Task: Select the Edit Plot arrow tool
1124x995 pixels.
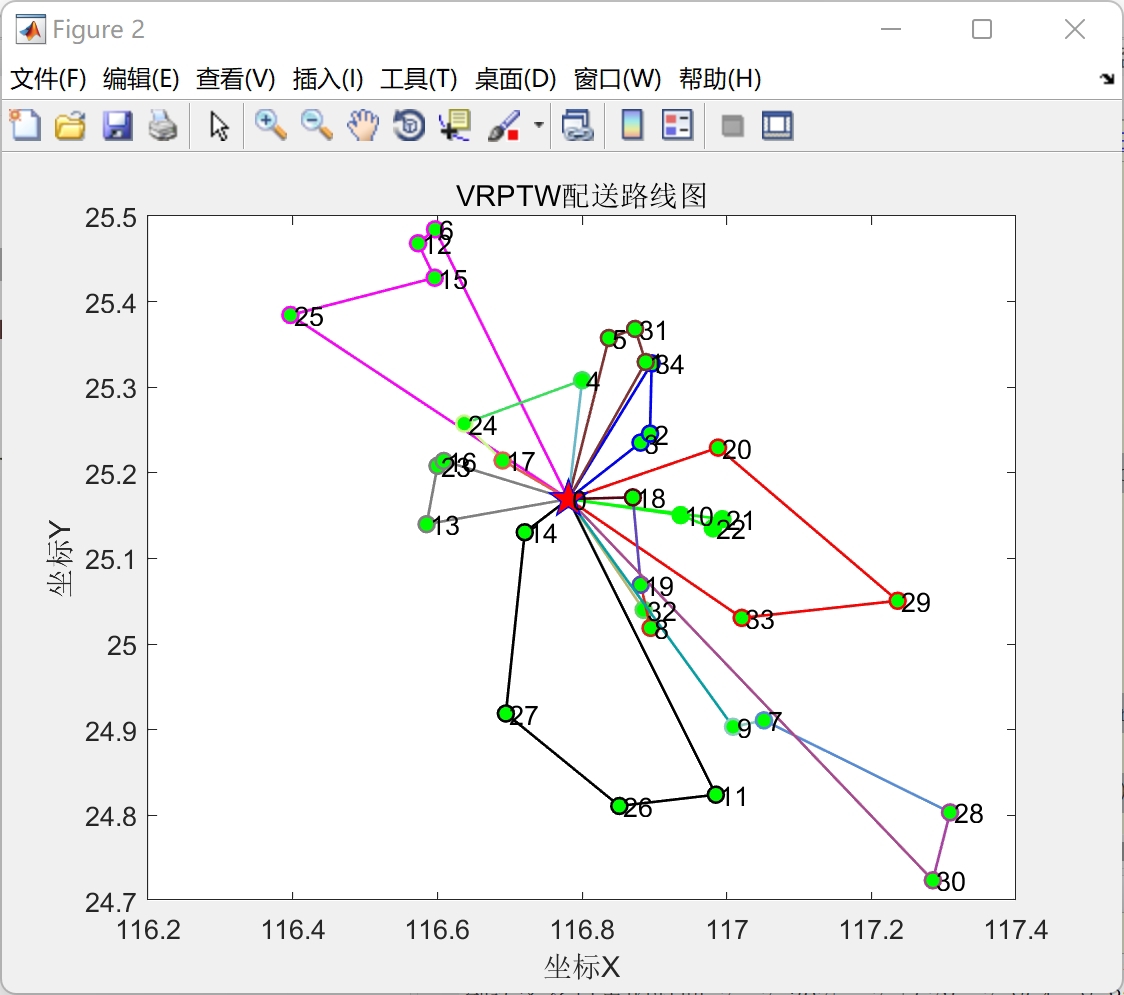Action: pyautogui.click(x=219, y=125)
